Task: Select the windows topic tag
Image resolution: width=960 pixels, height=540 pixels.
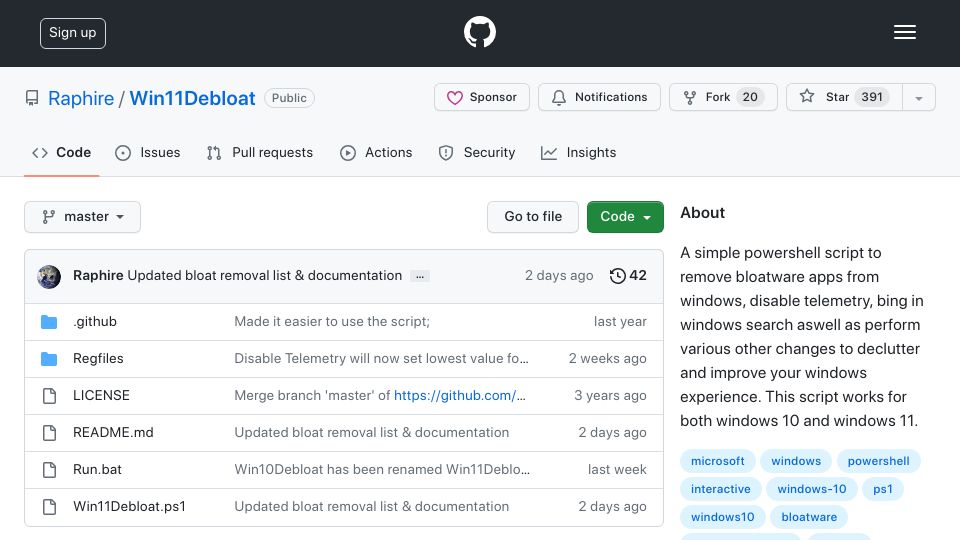Action: point(796,461)
